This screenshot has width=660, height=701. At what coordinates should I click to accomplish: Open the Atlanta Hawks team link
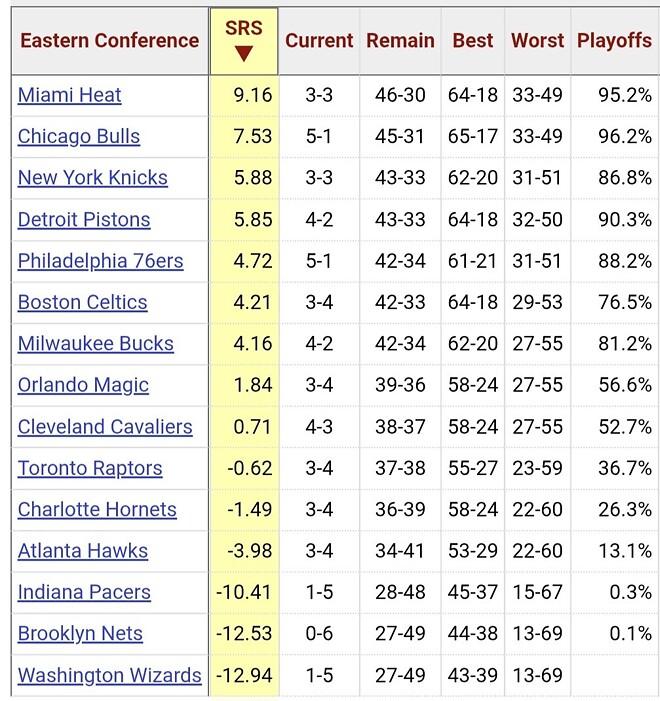pyautogui.click(x=83, y=551)
